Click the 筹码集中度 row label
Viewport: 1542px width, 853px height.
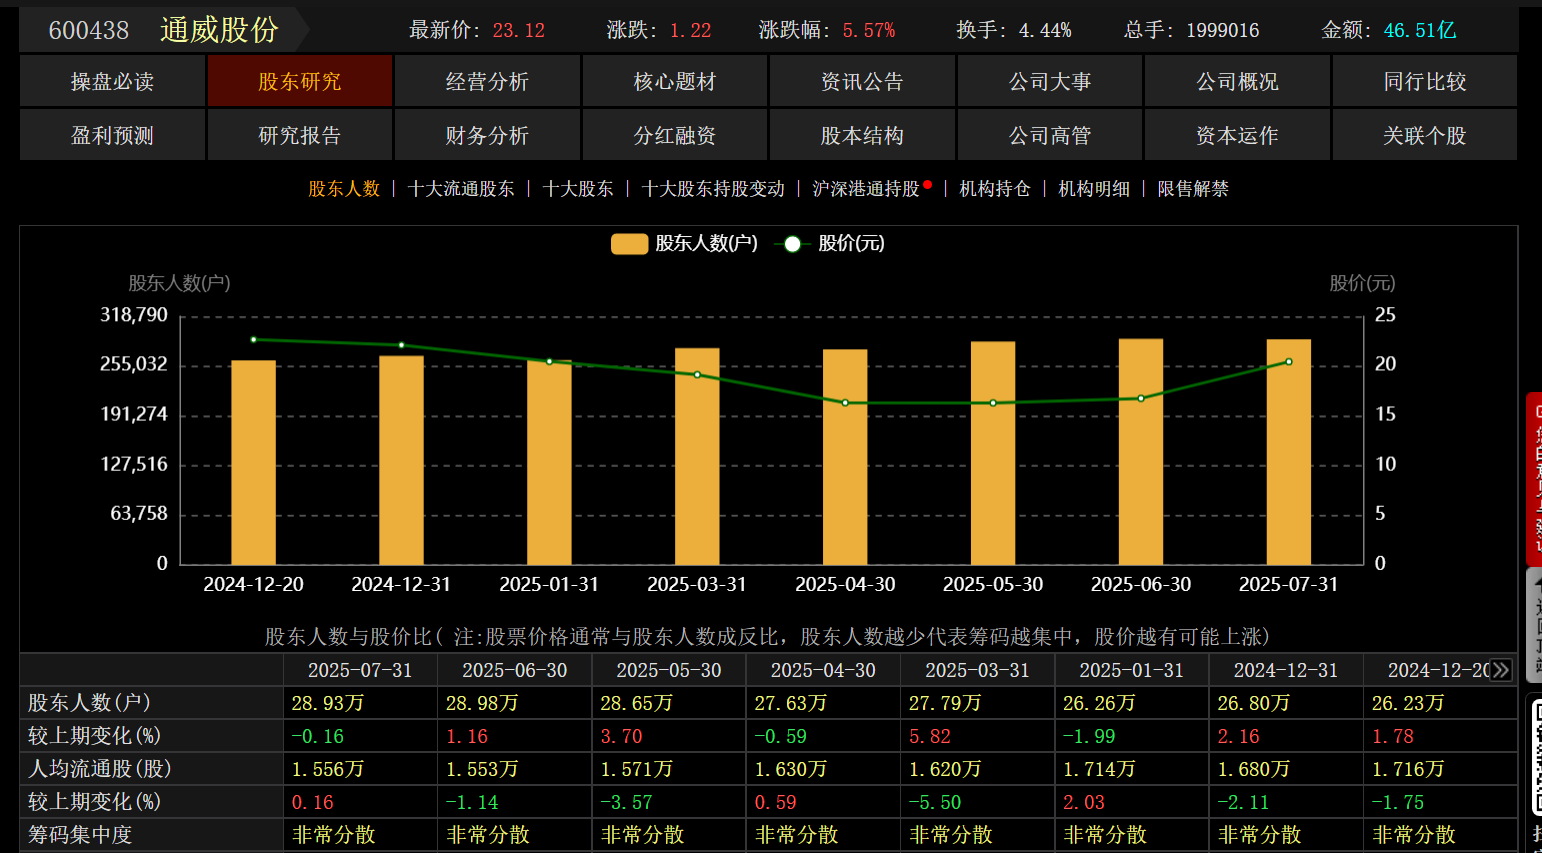coord(80,835)
